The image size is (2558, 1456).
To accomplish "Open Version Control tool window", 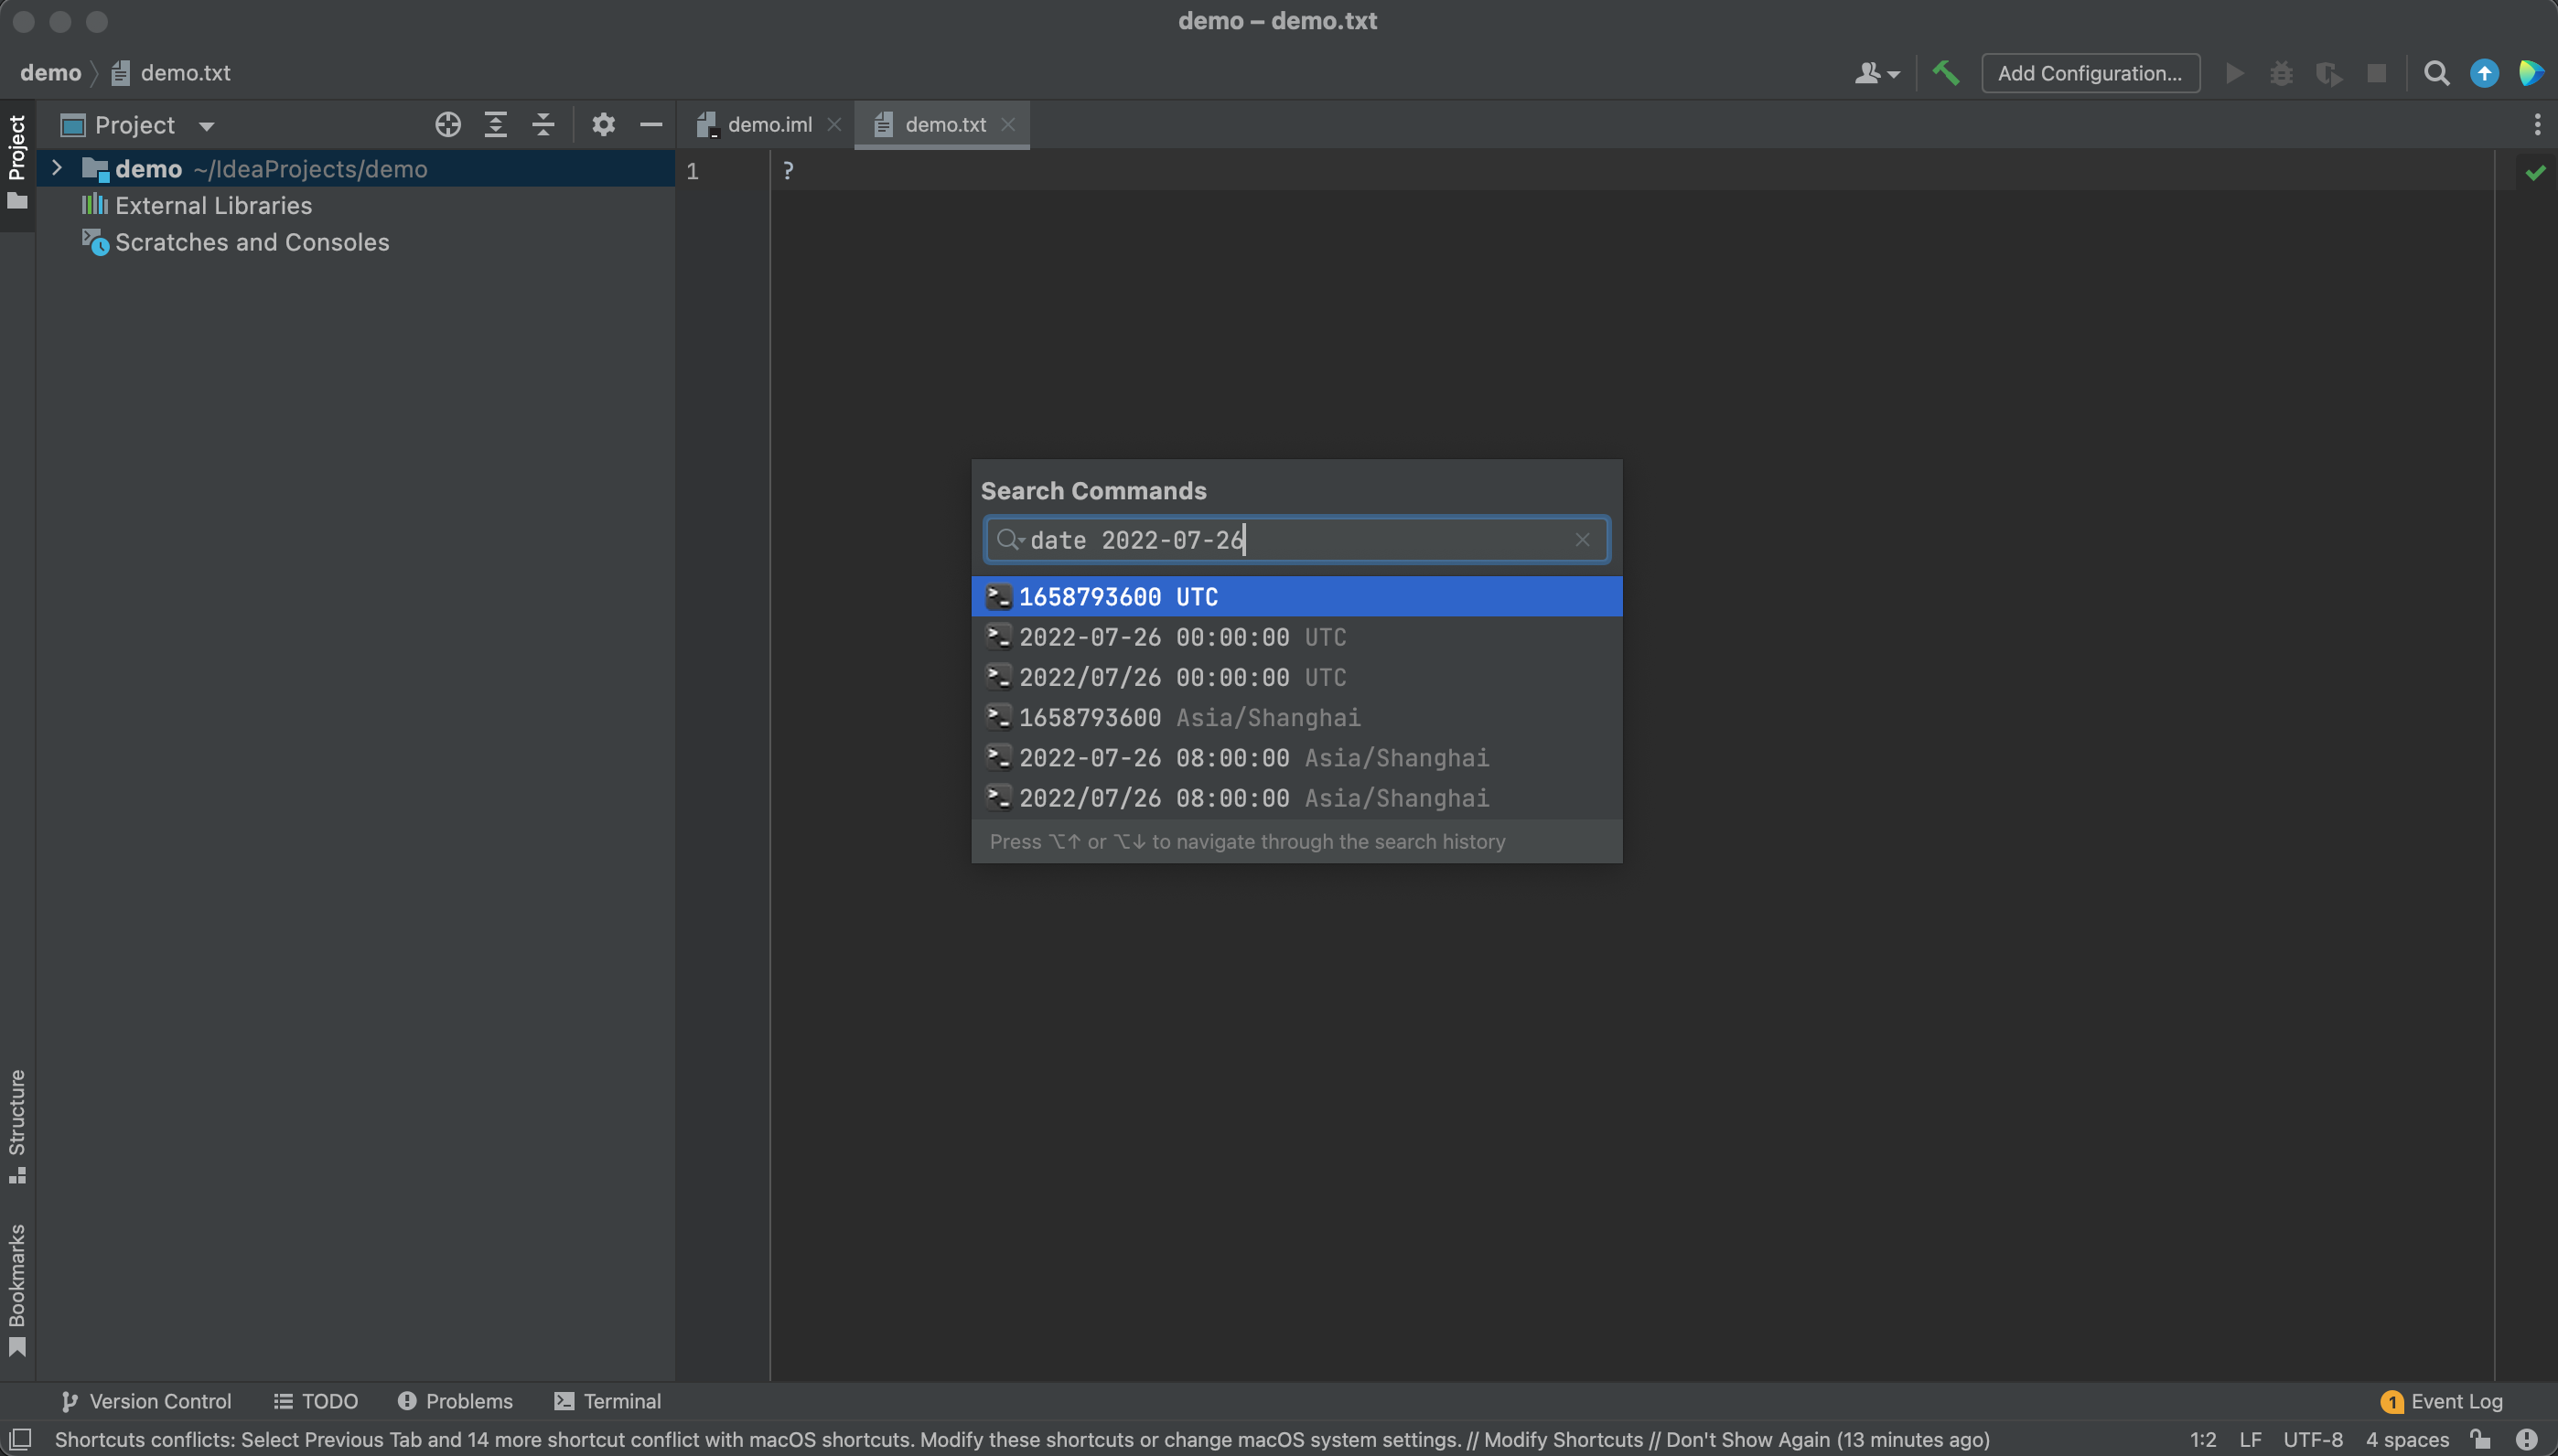I will (x=146, y=1401).
